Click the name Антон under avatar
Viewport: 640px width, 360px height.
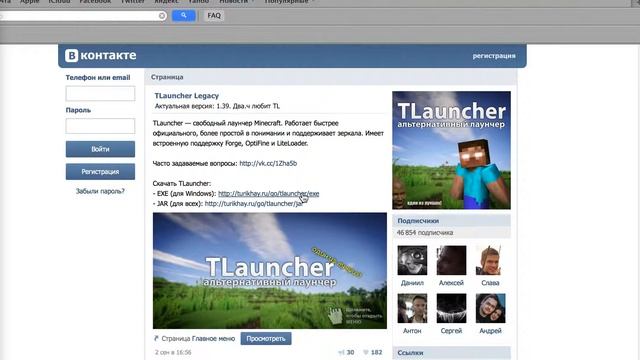coord(412,331)
